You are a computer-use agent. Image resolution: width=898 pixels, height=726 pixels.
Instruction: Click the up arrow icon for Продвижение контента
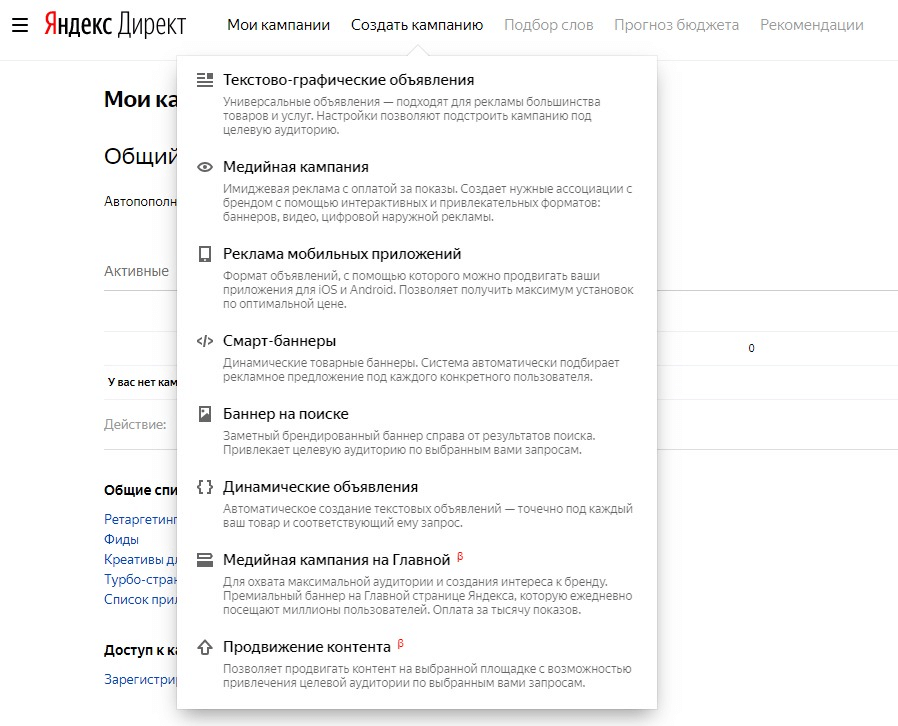[204, 647]
